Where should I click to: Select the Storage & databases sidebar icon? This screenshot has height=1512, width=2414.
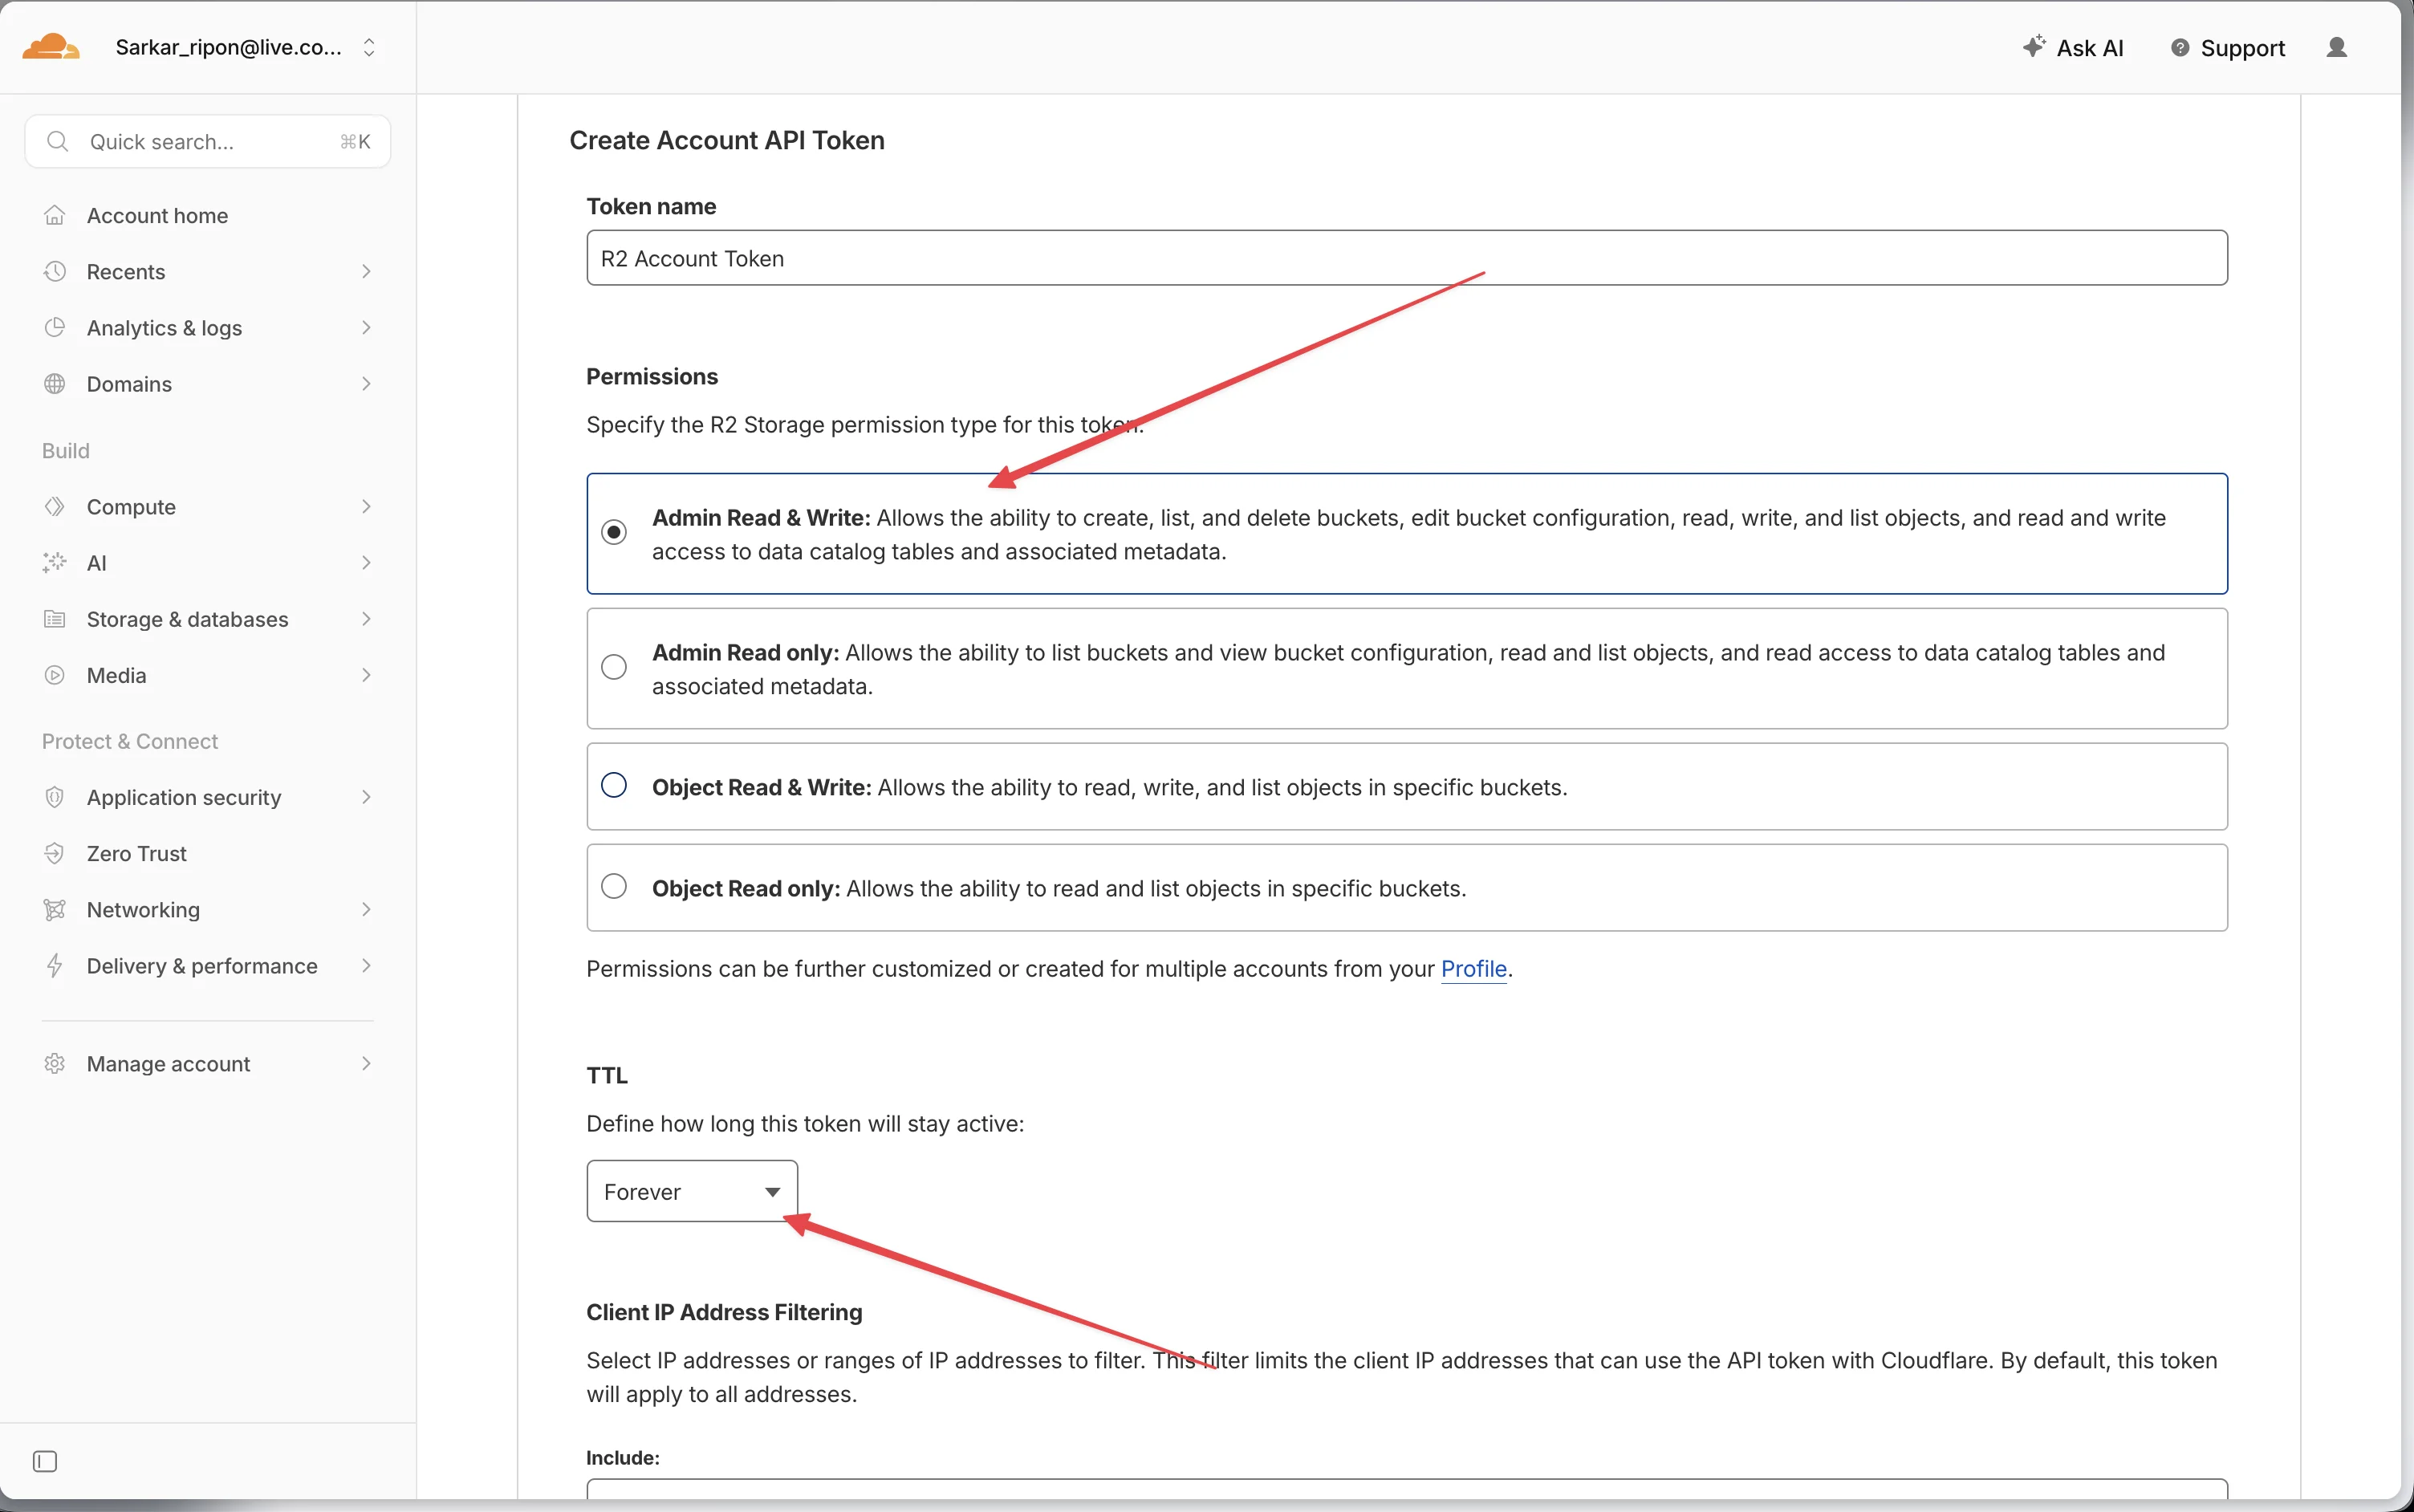[54, 618]
